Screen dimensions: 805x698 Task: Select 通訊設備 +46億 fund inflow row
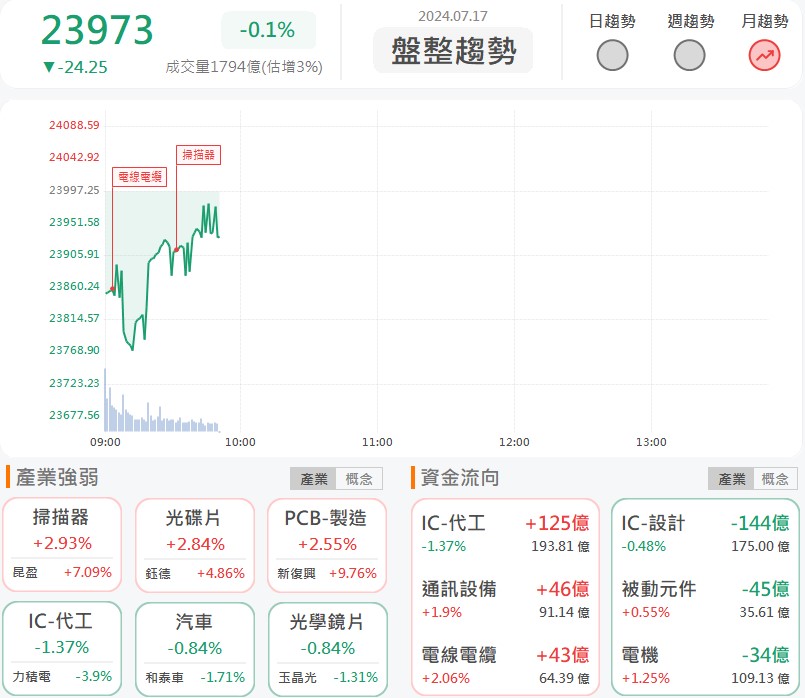pos(505,599)
